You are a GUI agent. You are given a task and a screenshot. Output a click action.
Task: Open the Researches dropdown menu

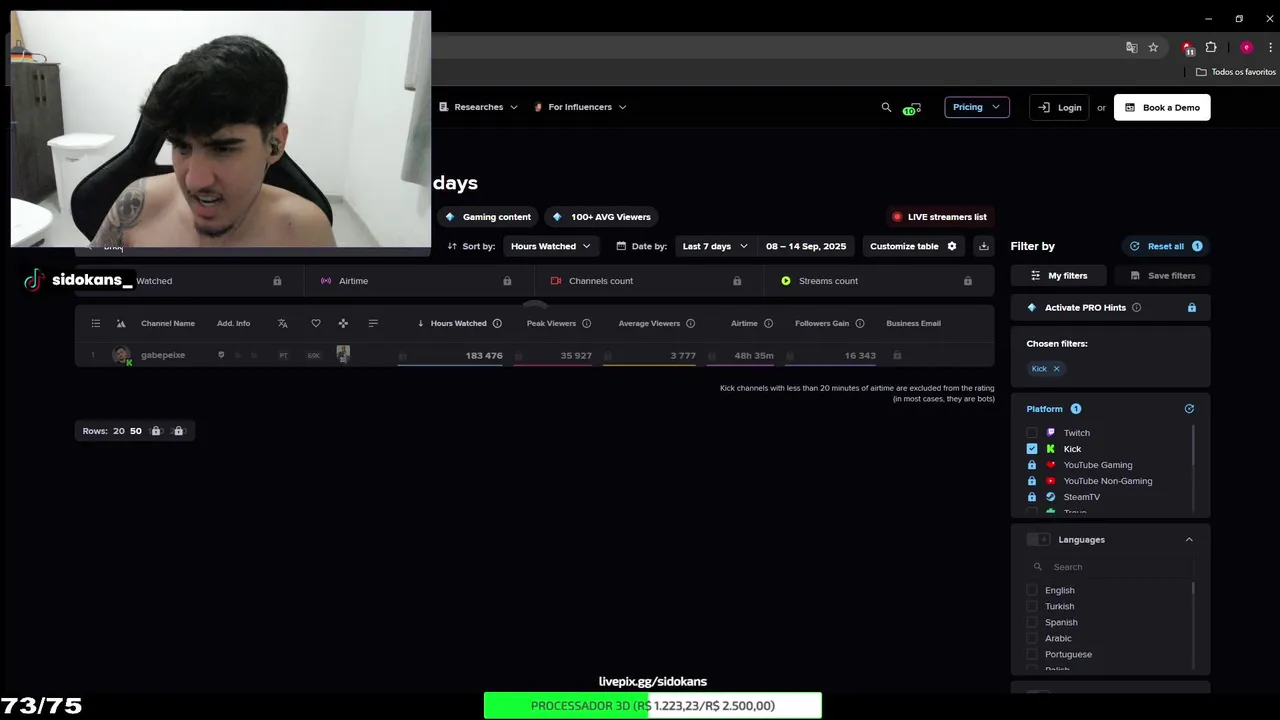tap(478, 107)
